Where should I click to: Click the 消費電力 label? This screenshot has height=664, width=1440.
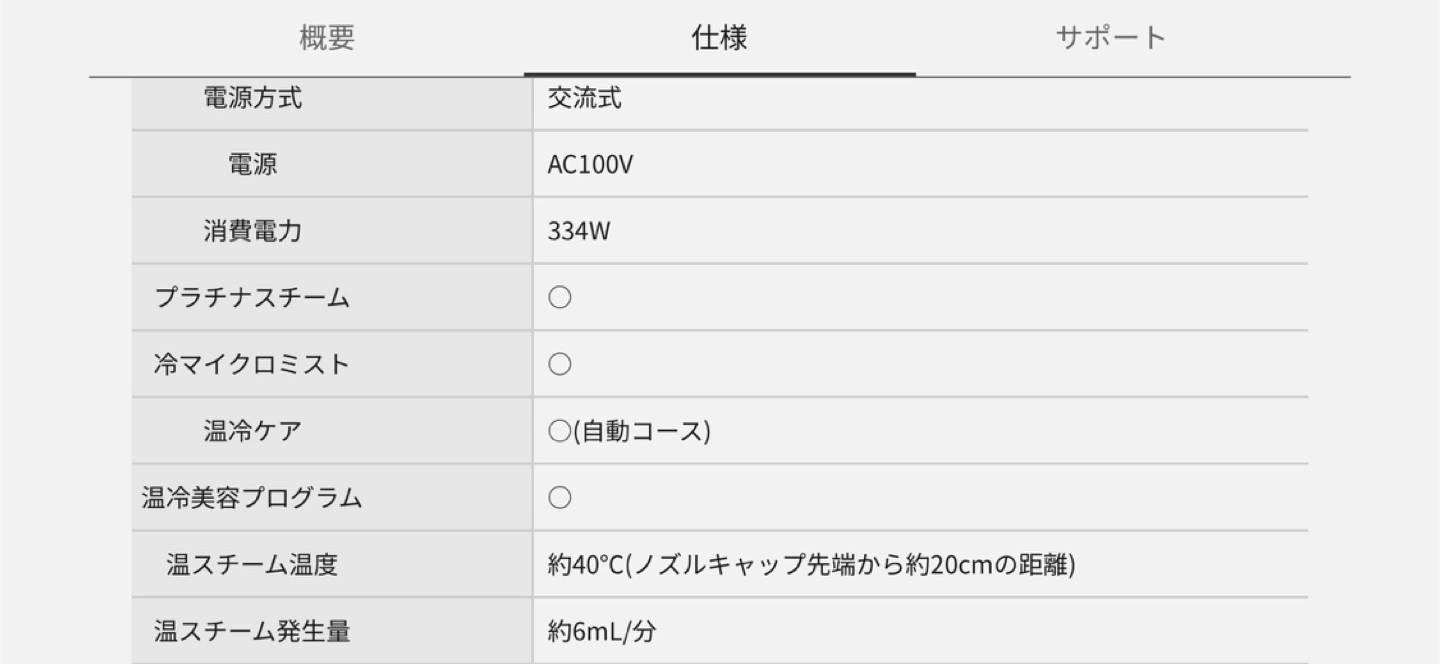tap(253, 231)
